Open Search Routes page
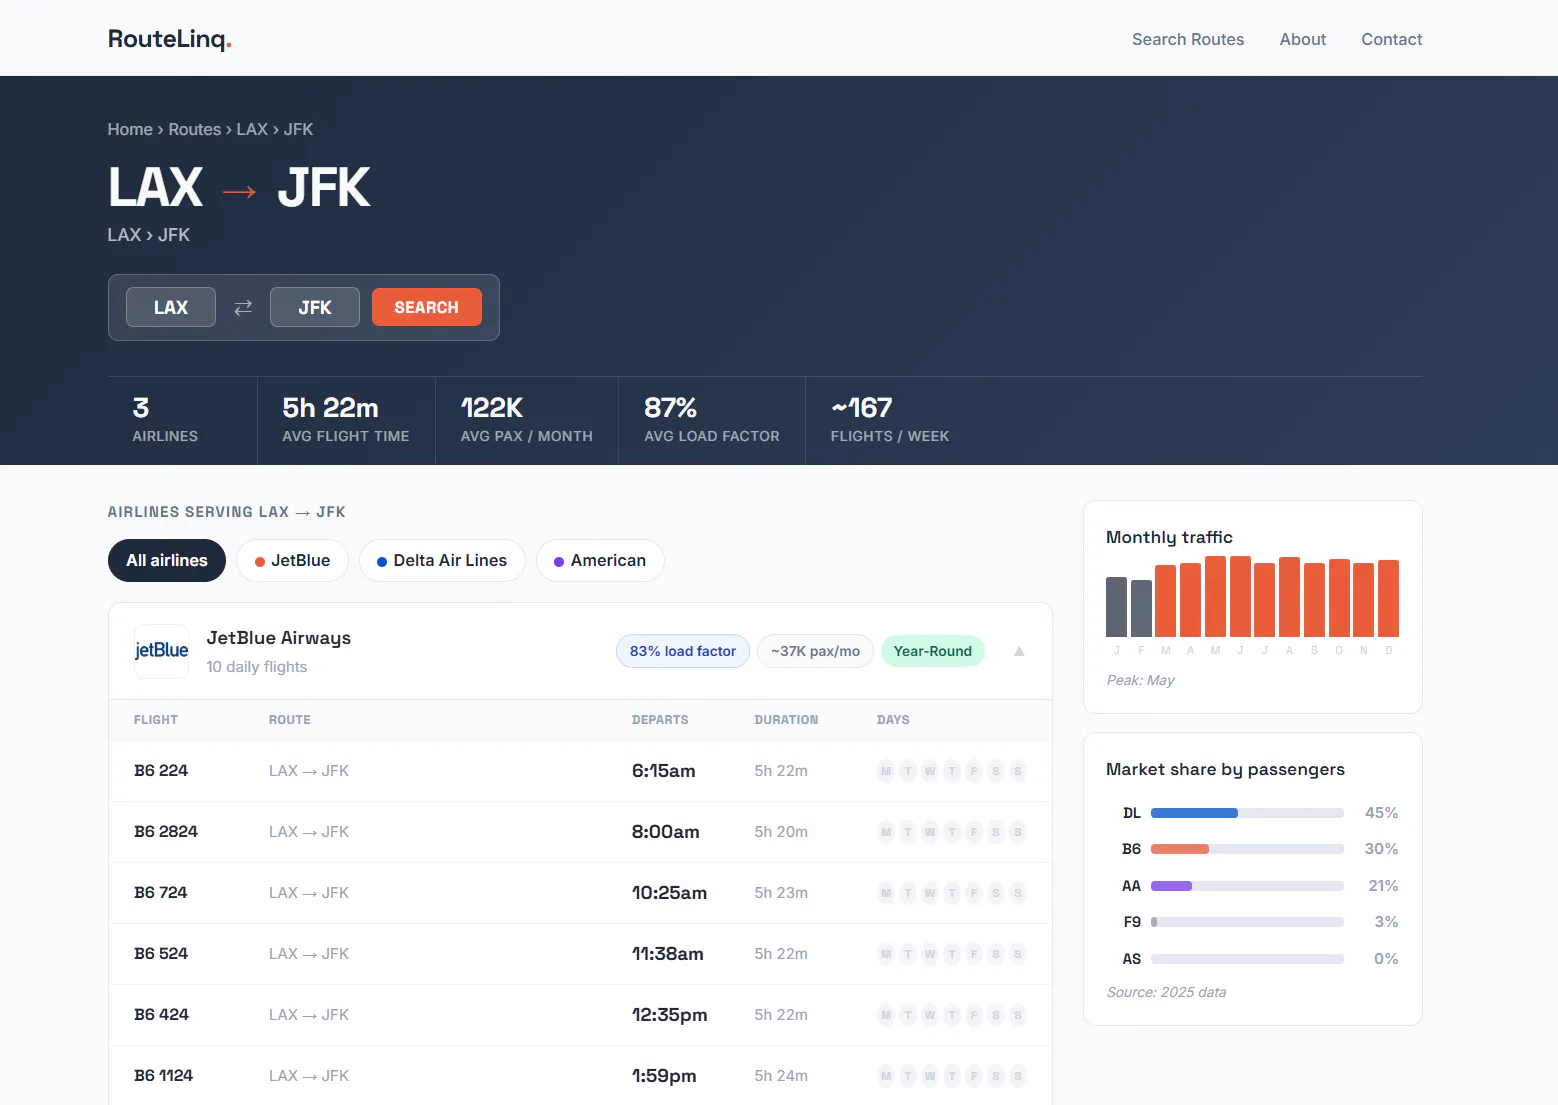 1188,39
